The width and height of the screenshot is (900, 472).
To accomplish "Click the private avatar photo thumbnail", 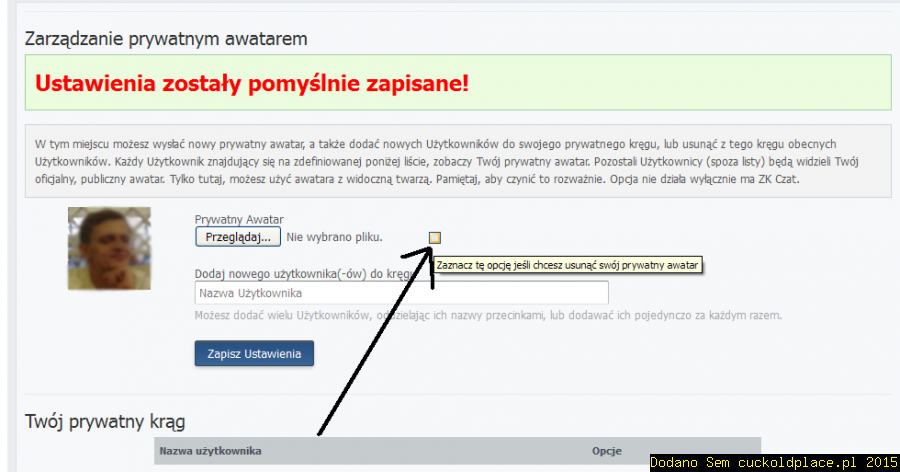I will point(109,248).
